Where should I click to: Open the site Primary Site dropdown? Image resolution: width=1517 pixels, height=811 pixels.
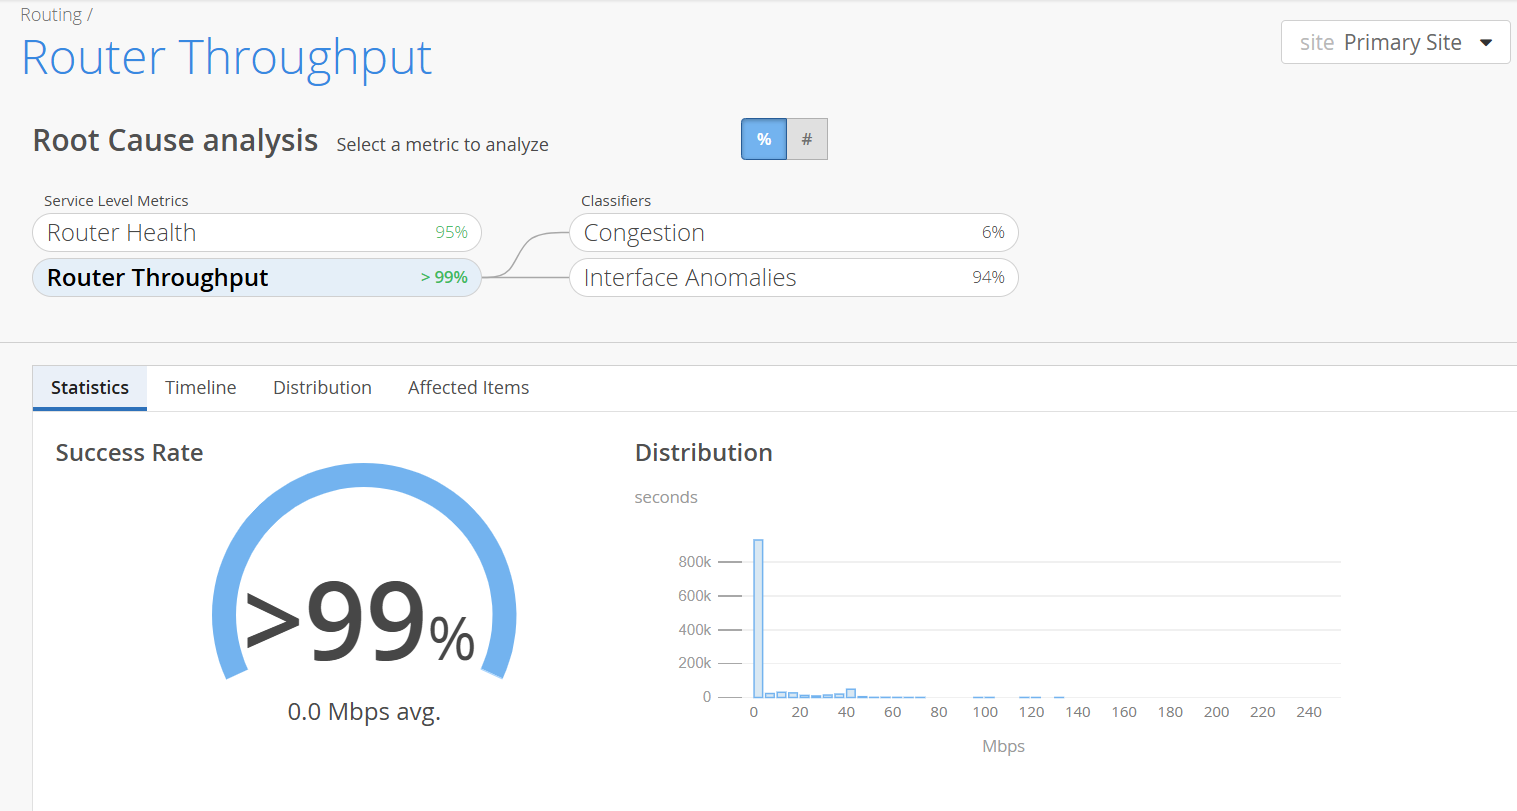point(1380,43)
